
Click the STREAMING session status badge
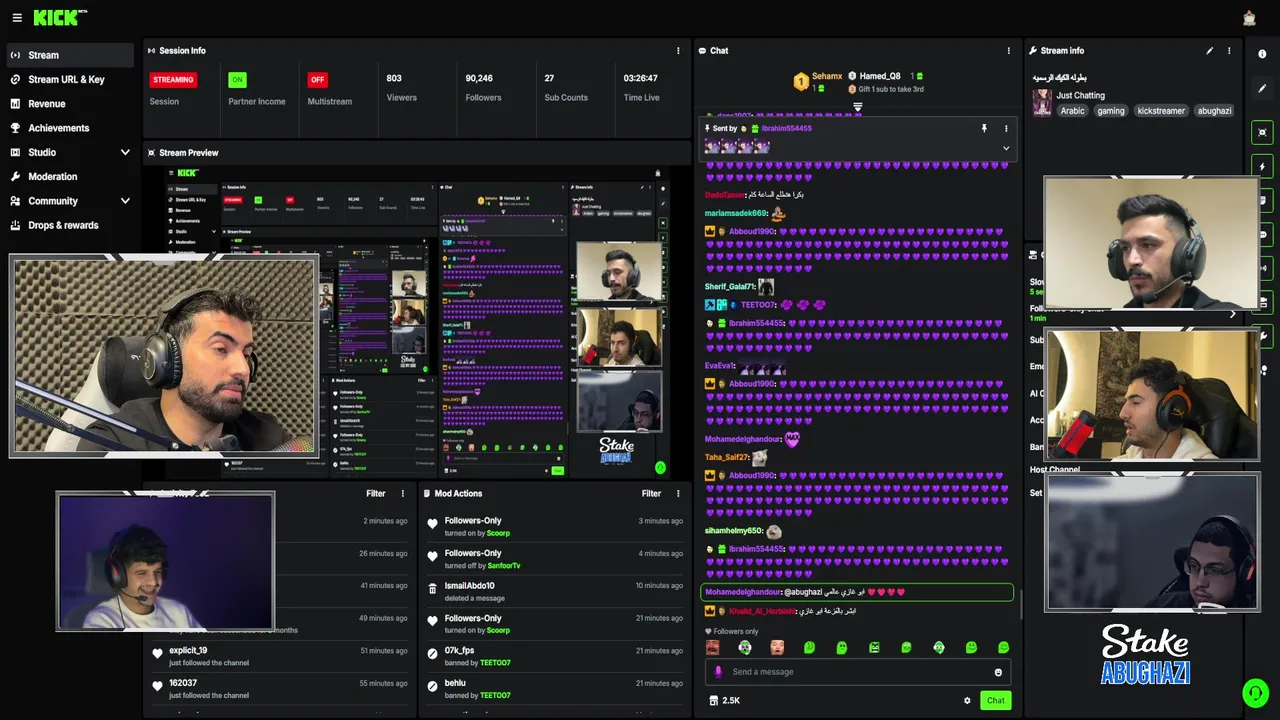click(173, 80)
